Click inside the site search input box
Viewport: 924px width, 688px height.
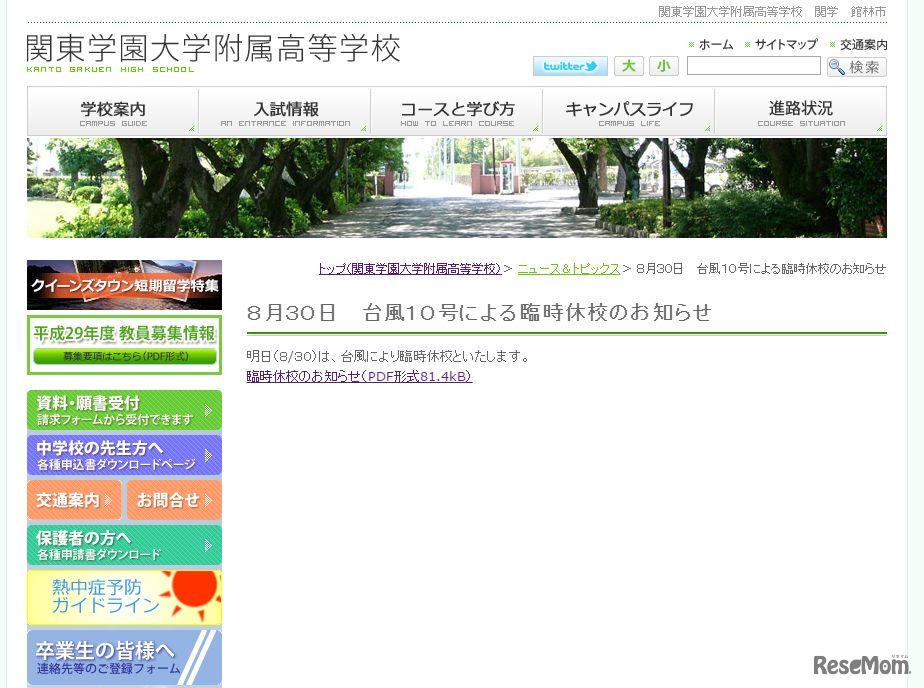pos(753,66)
